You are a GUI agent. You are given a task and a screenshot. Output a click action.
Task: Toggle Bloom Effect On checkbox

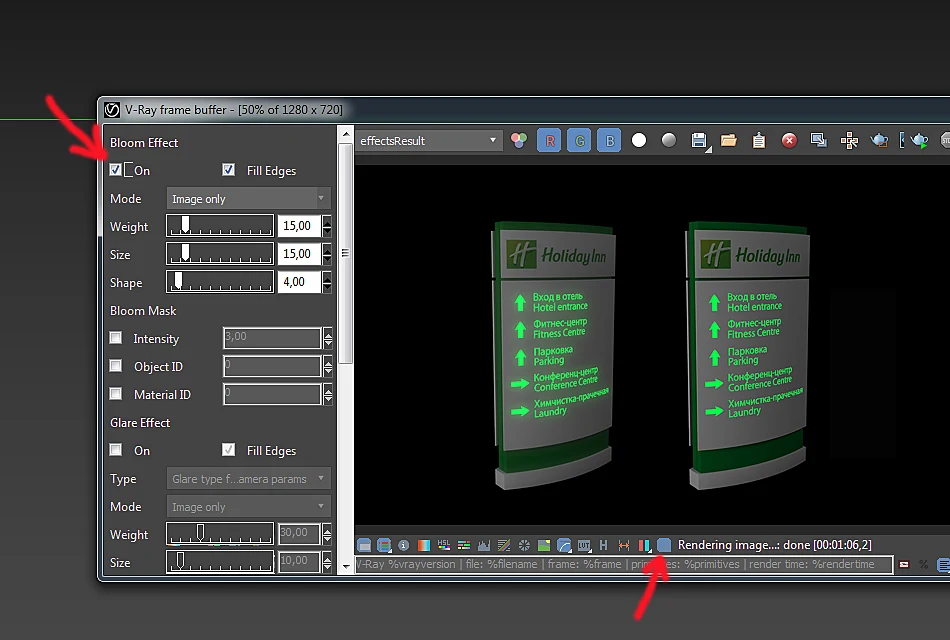pos(115,170)
